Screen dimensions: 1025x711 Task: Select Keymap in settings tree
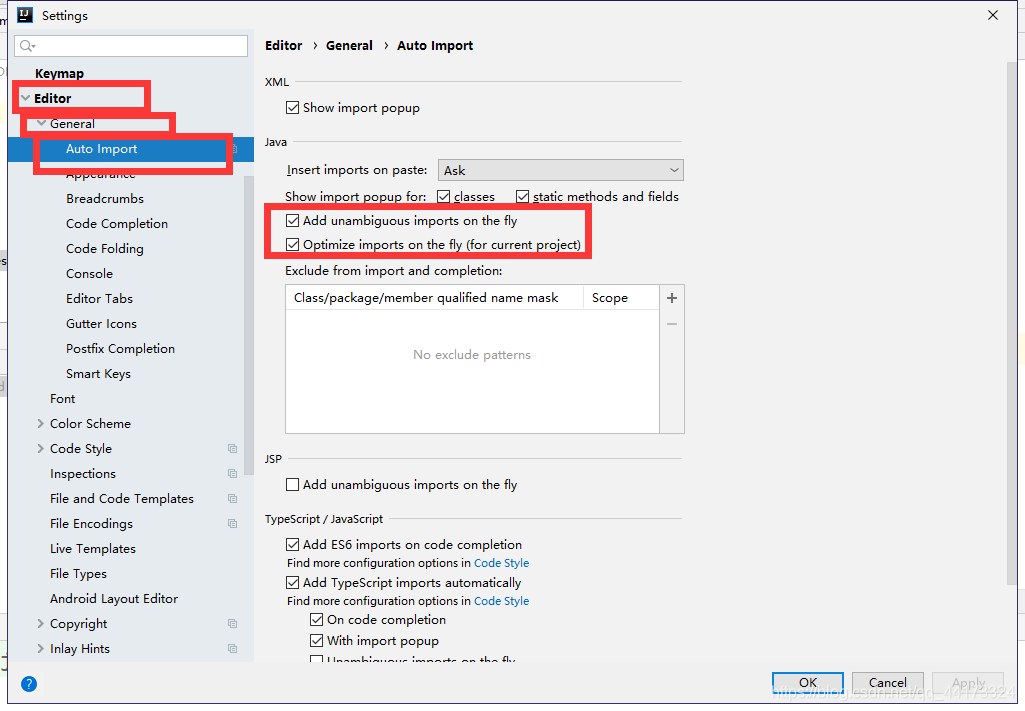point(59,74)
